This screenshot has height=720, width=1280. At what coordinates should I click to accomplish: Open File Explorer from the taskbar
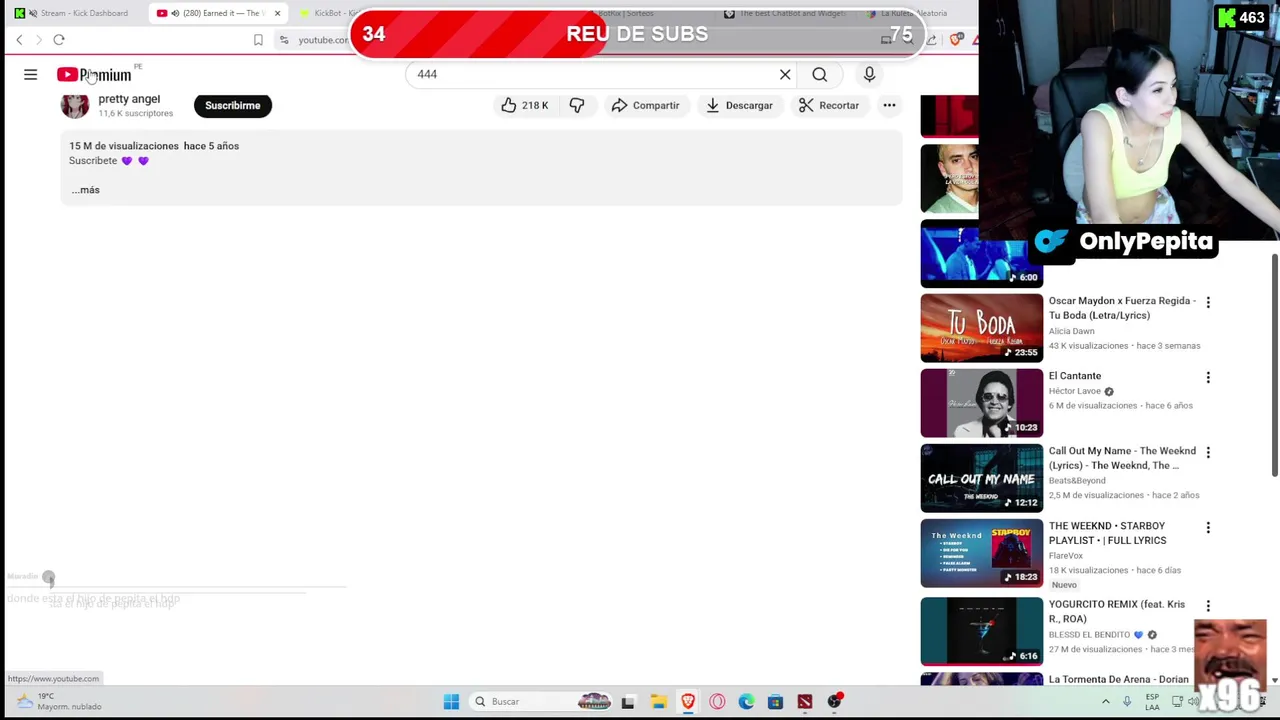click(658, 702)
